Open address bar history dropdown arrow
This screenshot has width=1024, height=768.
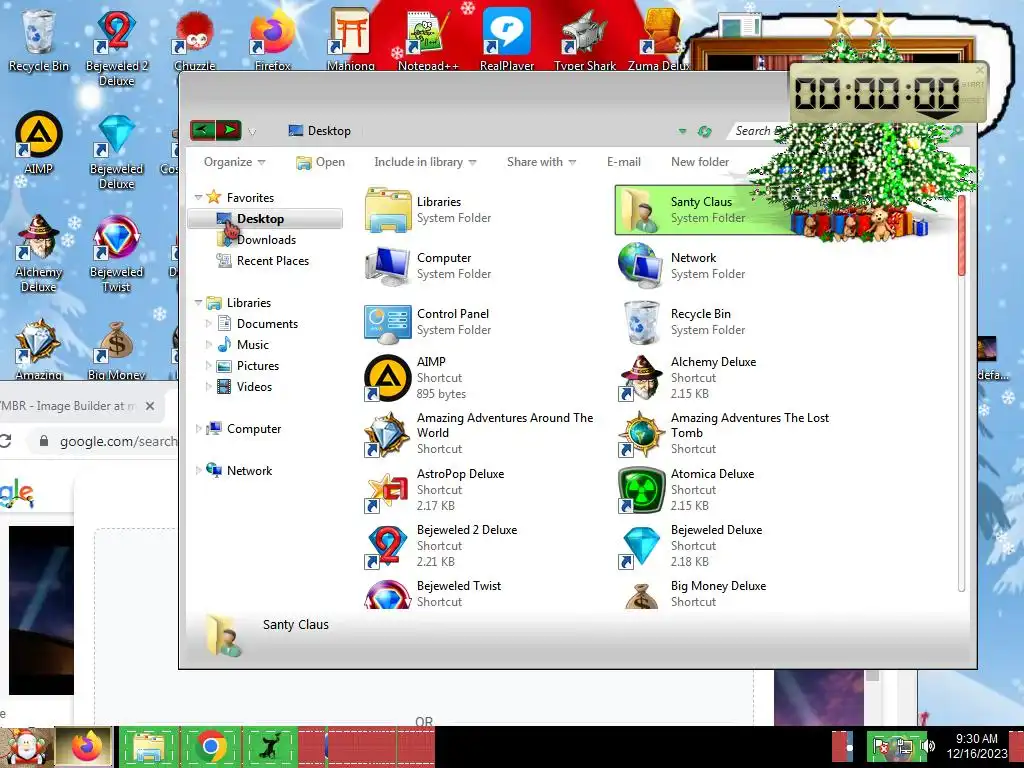pyautogui.click(x=682, y=131)
